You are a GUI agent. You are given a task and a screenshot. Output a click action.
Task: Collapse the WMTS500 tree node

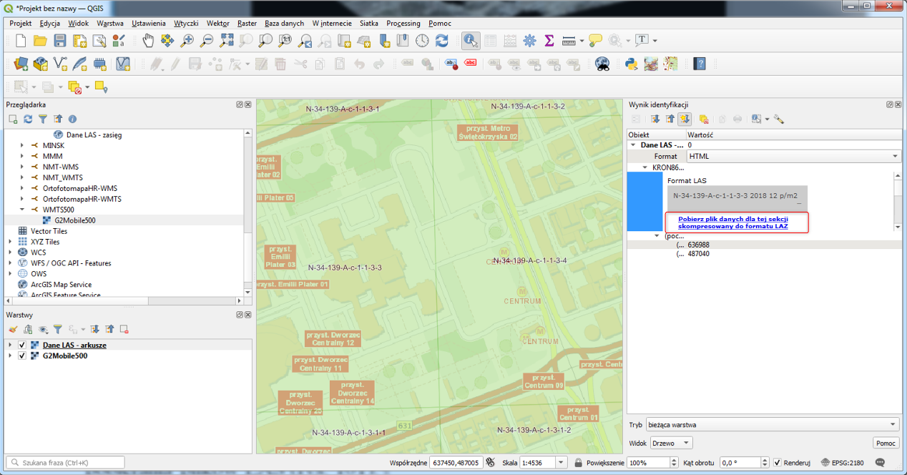(22, 209)
